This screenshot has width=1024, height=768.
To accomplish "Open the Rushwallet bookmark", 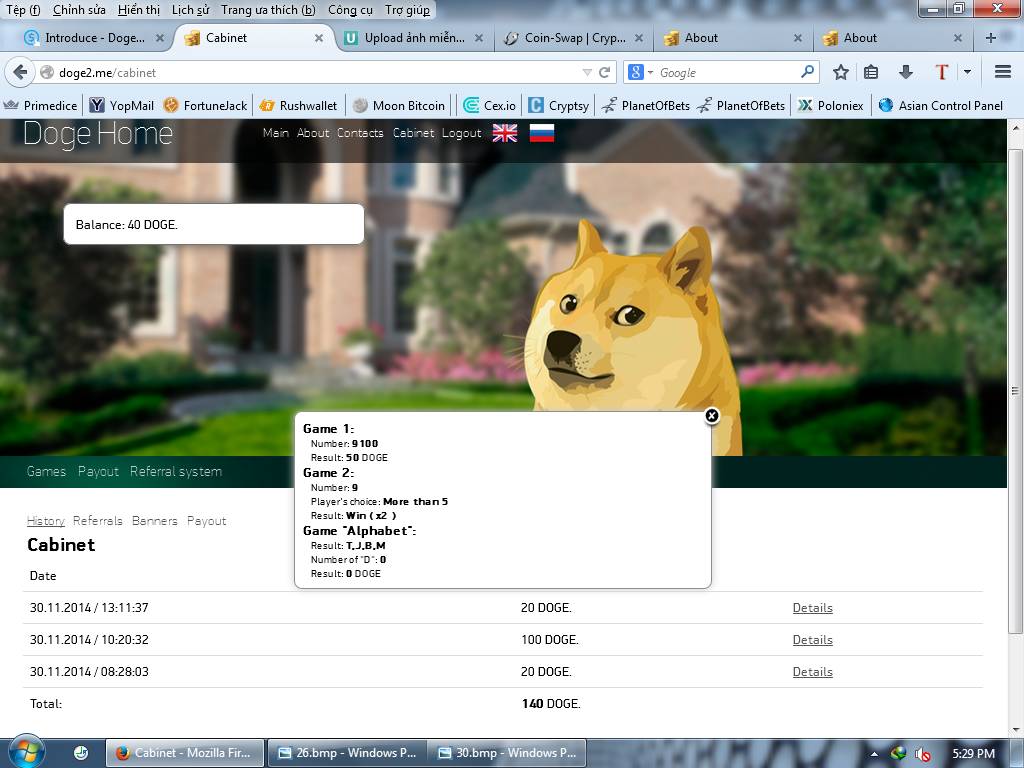I will [x=298, y=105].
